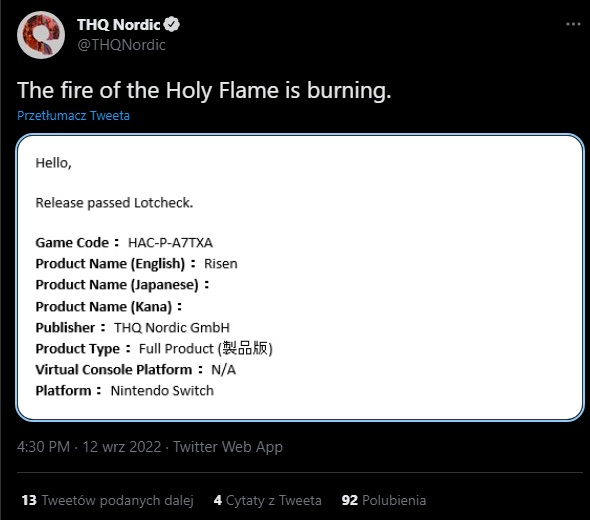The height and width of the screenshot is (520, 590).
Task: Click the Game Code HAC-P-A7TXA line
Action: tap(124, 243)
